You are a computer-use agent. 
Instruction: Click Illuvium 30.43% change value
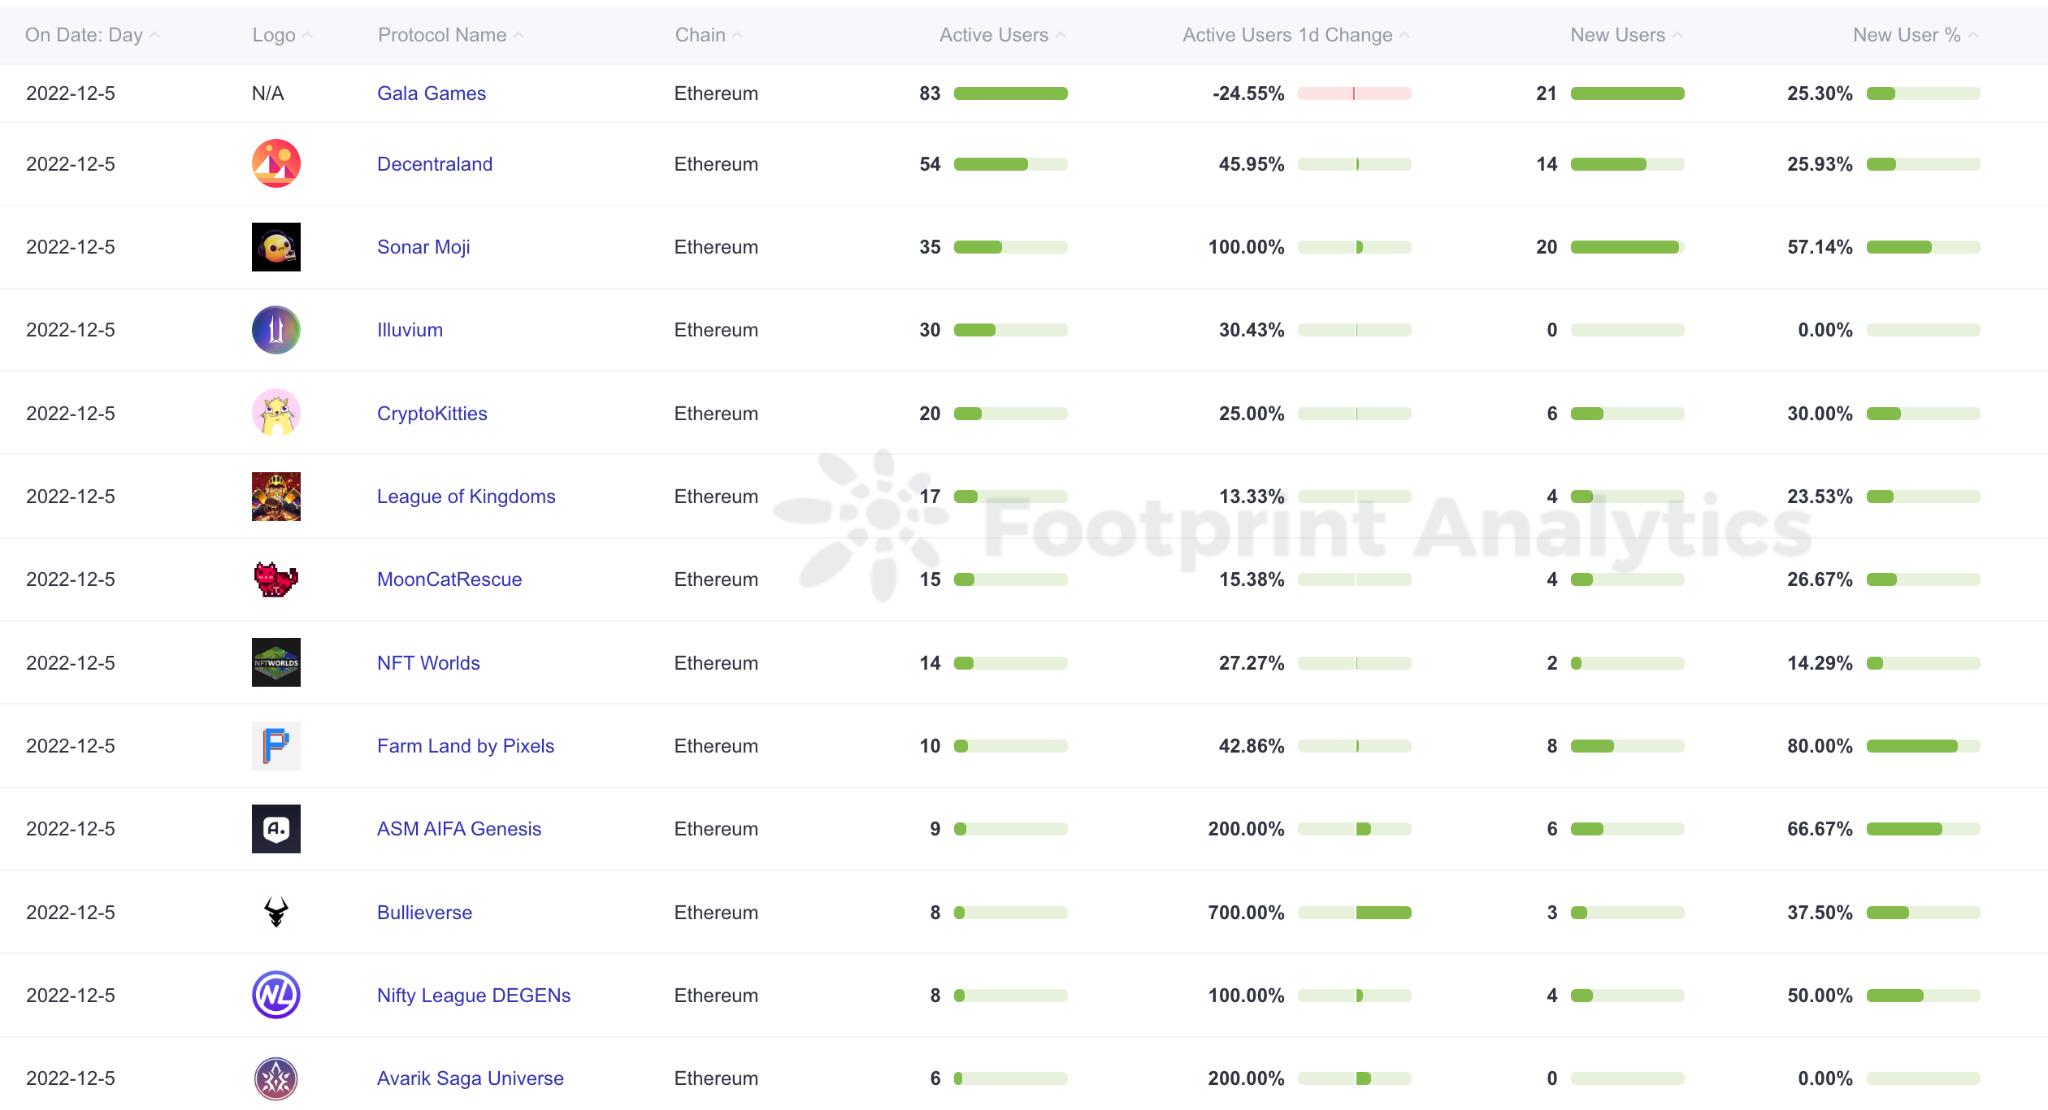point(1251,330)
